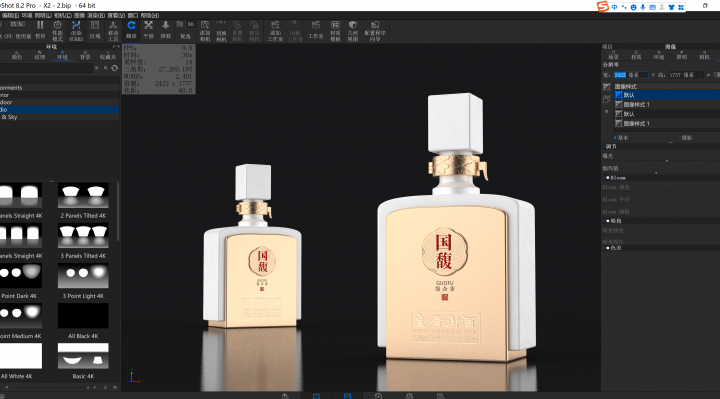Adjust the 曝光 (Exposure) slider handle

pos(667,161)
